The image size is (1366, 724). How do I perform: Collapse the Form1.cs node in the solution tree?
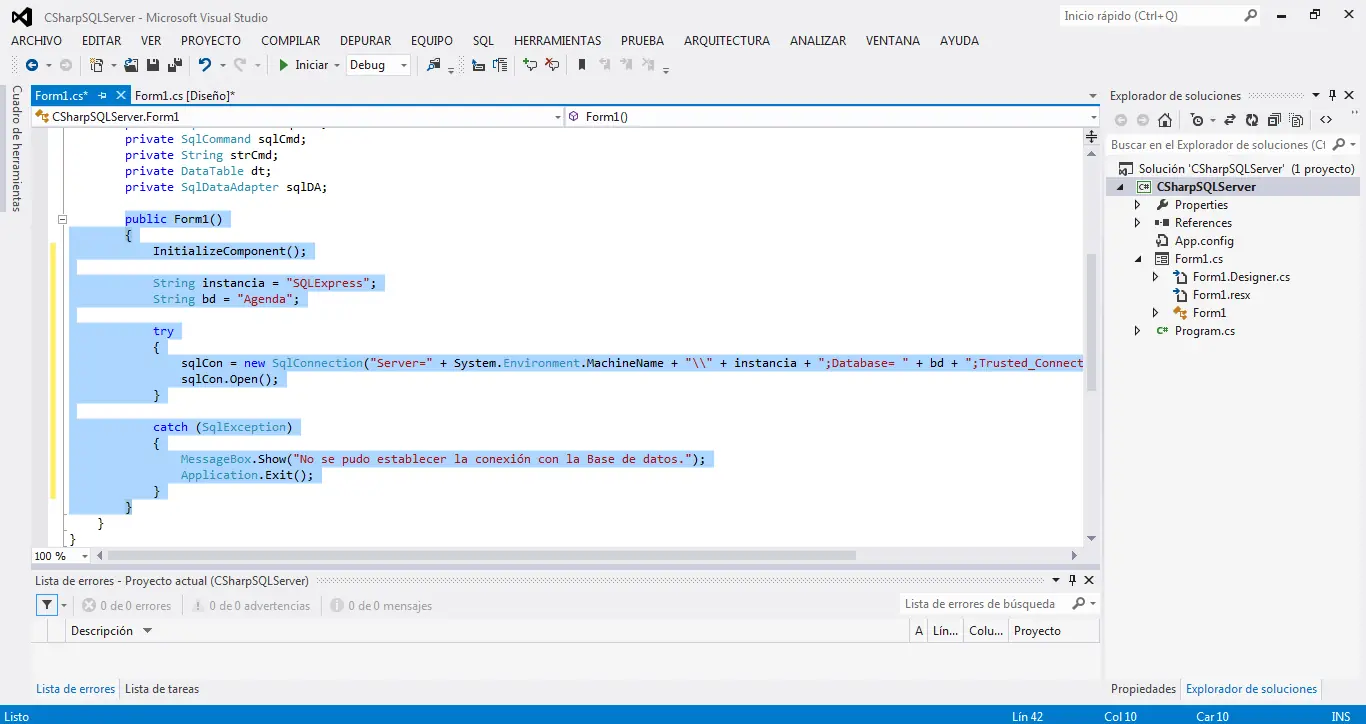click(1137, 259)
